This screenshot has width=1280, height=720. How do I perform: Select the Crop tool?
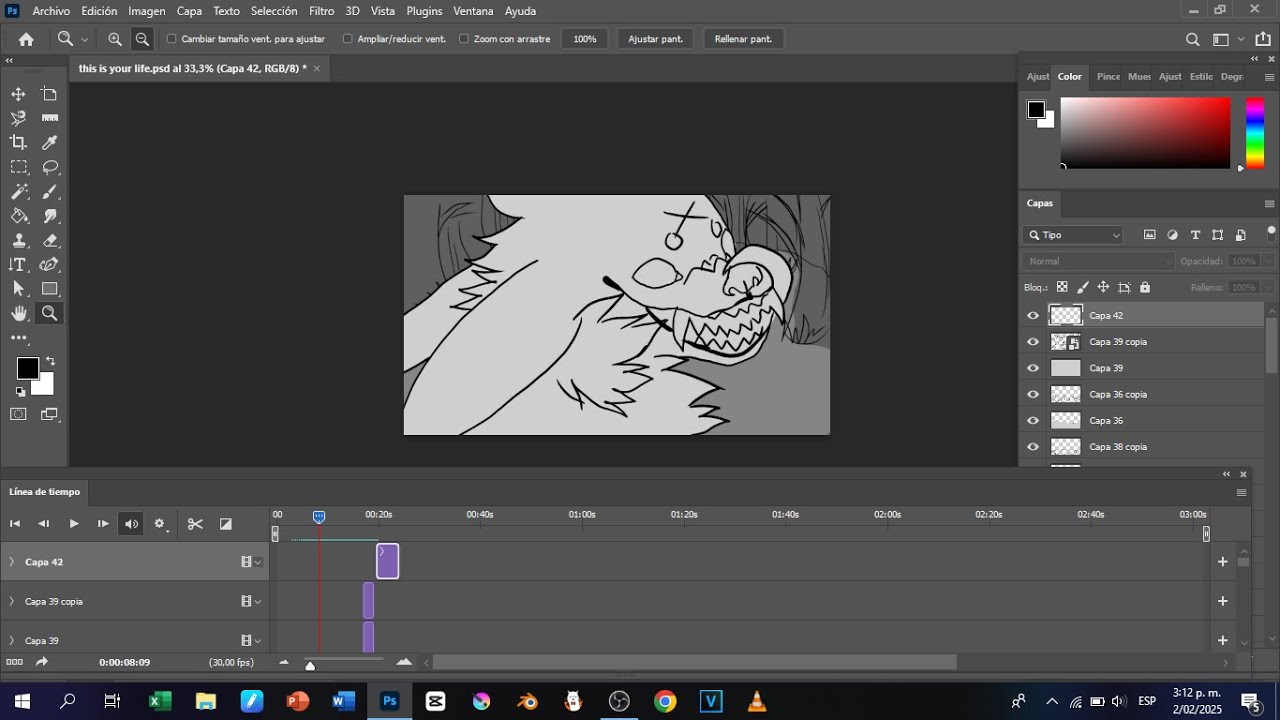[x=18, y=142]
